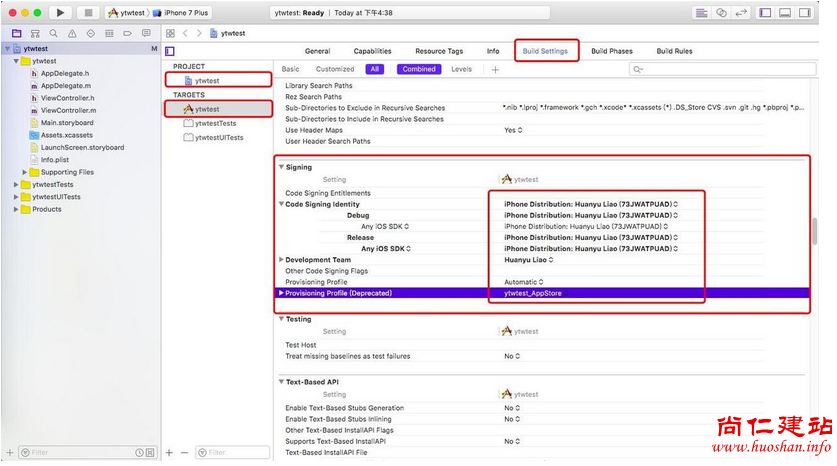Collapse the Signing section
Viewport: 837px width, 466px height.
click(x=282, y=167)
